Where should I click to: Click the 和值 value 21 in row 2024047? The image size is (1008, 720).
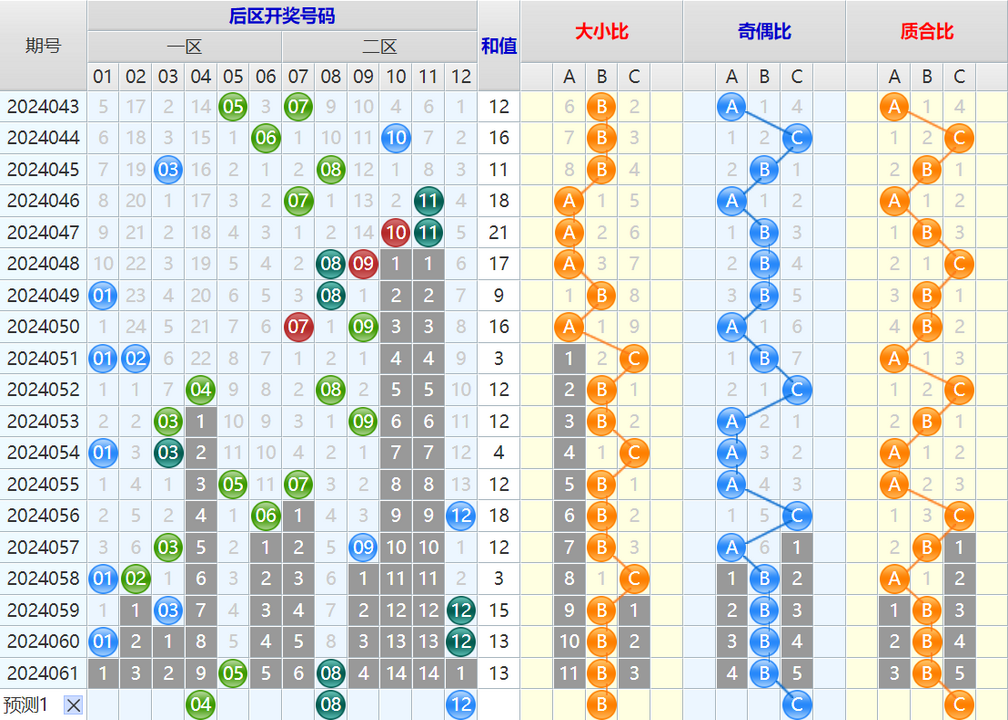click(499, 232)
